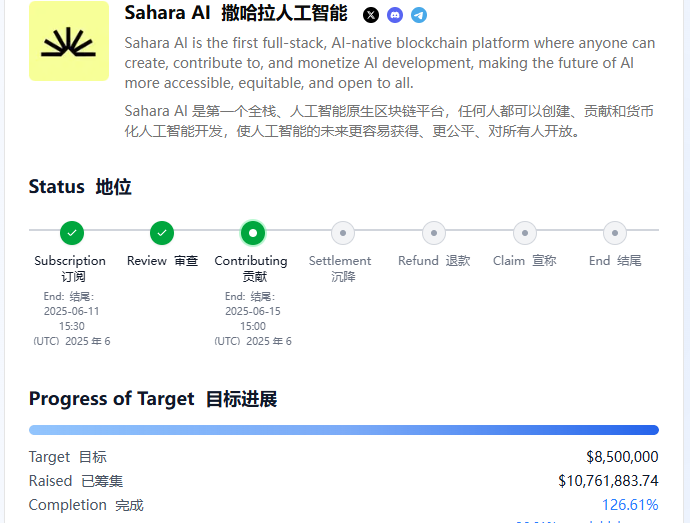The width and height of the screenshot is (690, 523).
Task: Click the active Contributing step marker
Action: click(253, 232)
